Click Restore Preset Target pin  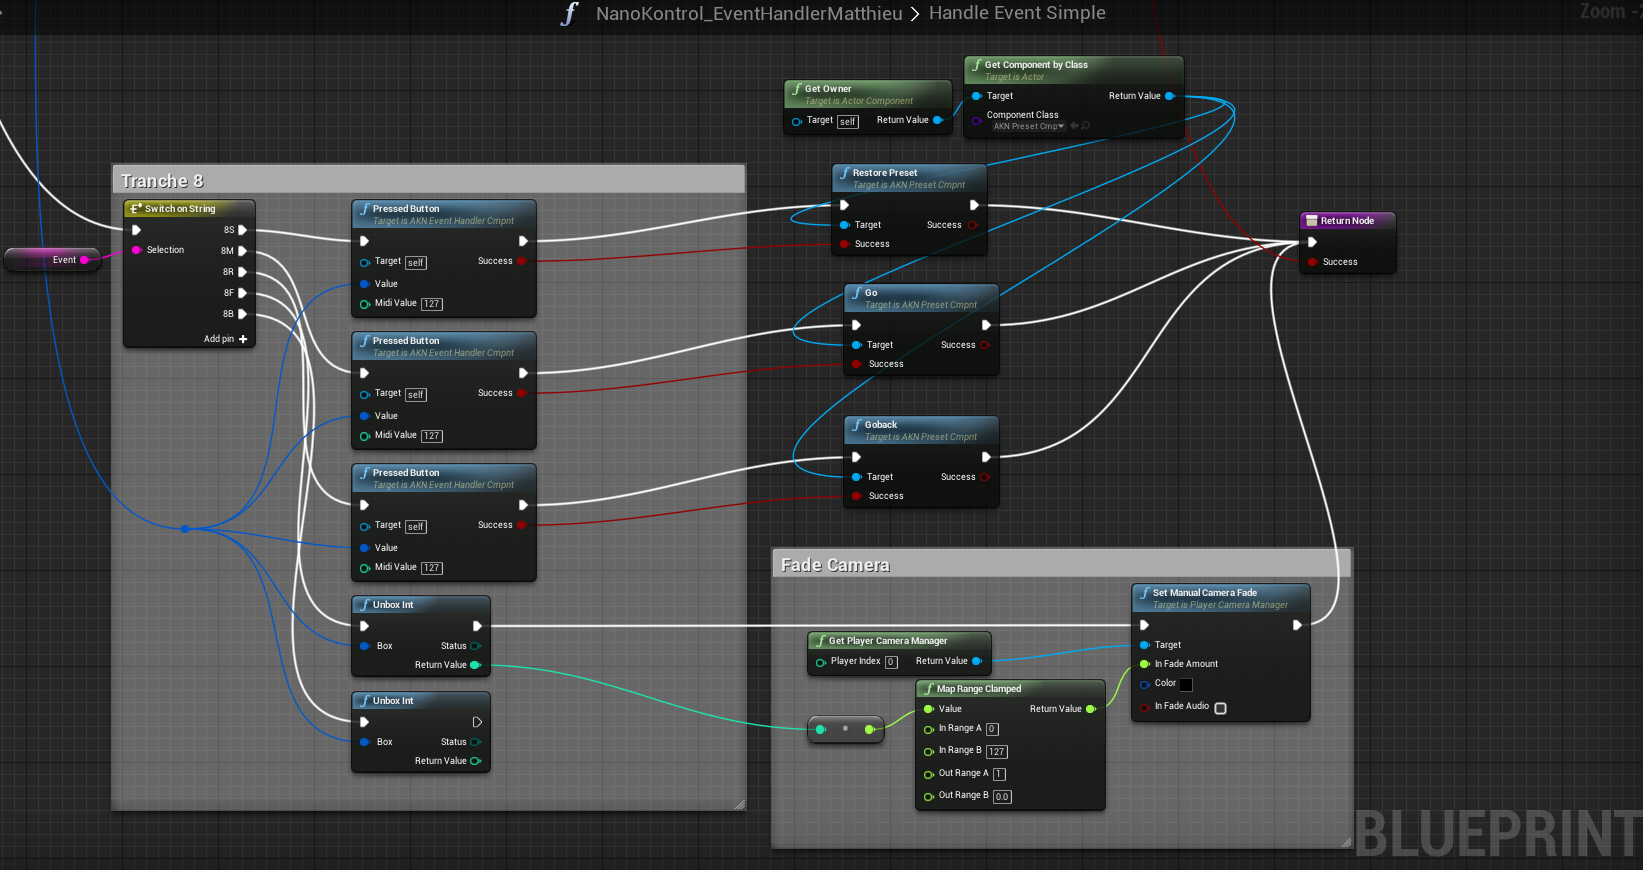click(845, 225)
